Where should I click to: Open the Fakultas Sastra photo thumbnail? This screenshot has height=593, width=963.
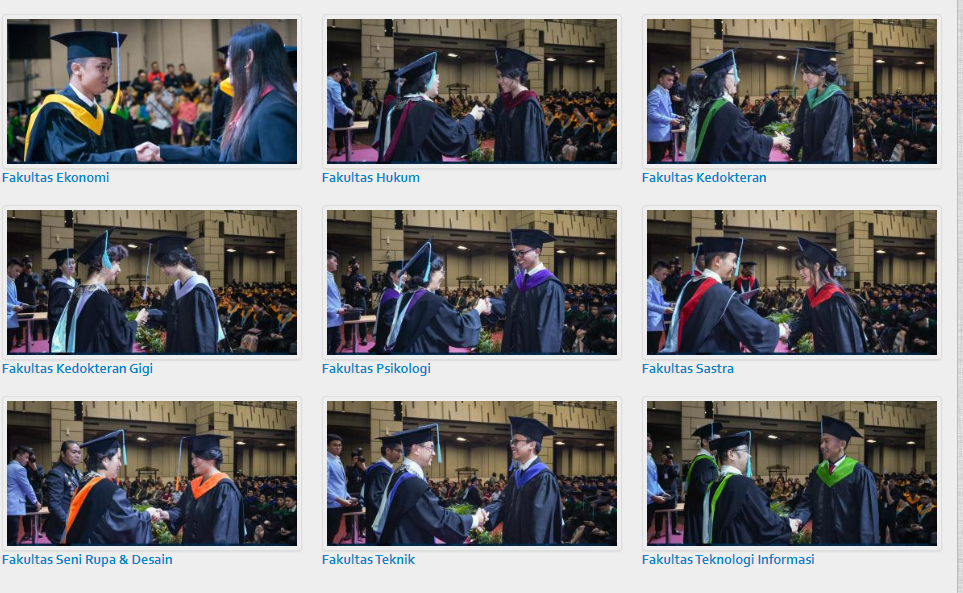coord(792,282)
